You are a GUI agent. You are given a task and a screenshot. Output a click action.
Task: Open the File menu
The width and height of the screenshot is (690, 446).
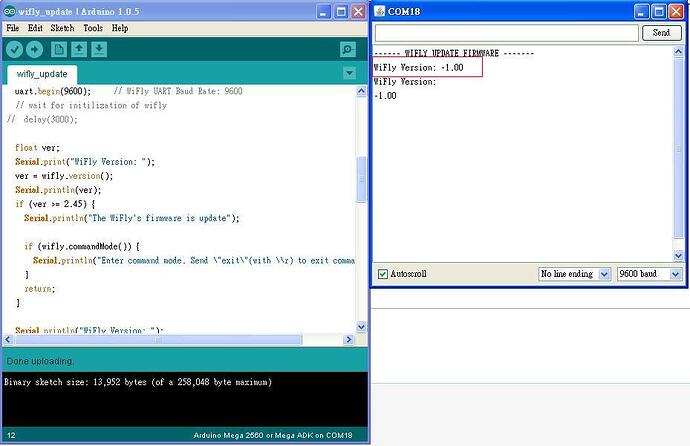click(x=12, y=28)
